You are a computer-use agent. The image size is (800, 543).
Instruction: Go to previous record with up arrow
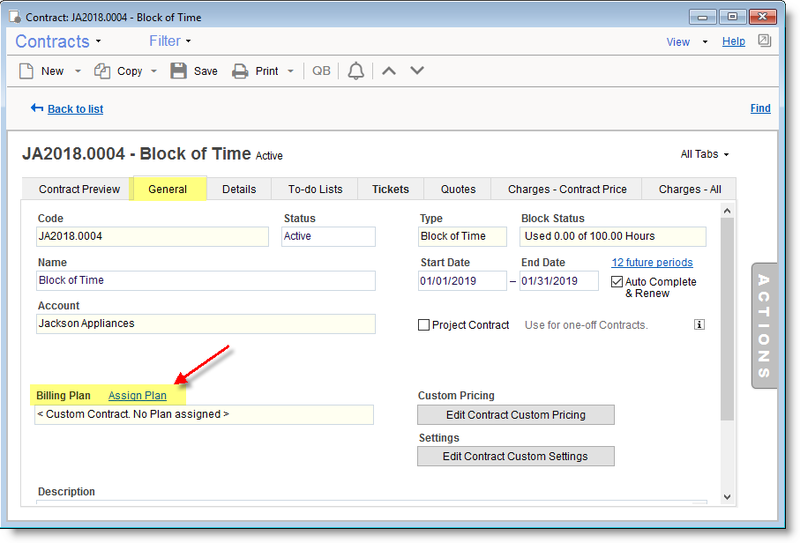click(390, 71)
